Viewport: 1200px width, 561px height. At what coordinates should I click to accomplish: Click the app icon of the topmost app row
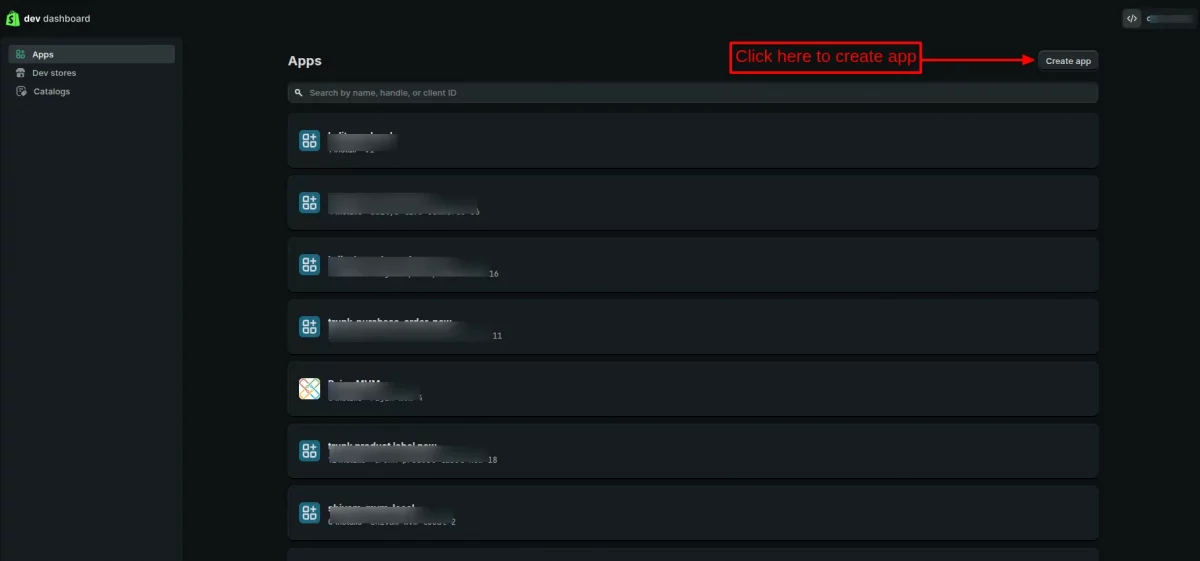pos(310,141)
